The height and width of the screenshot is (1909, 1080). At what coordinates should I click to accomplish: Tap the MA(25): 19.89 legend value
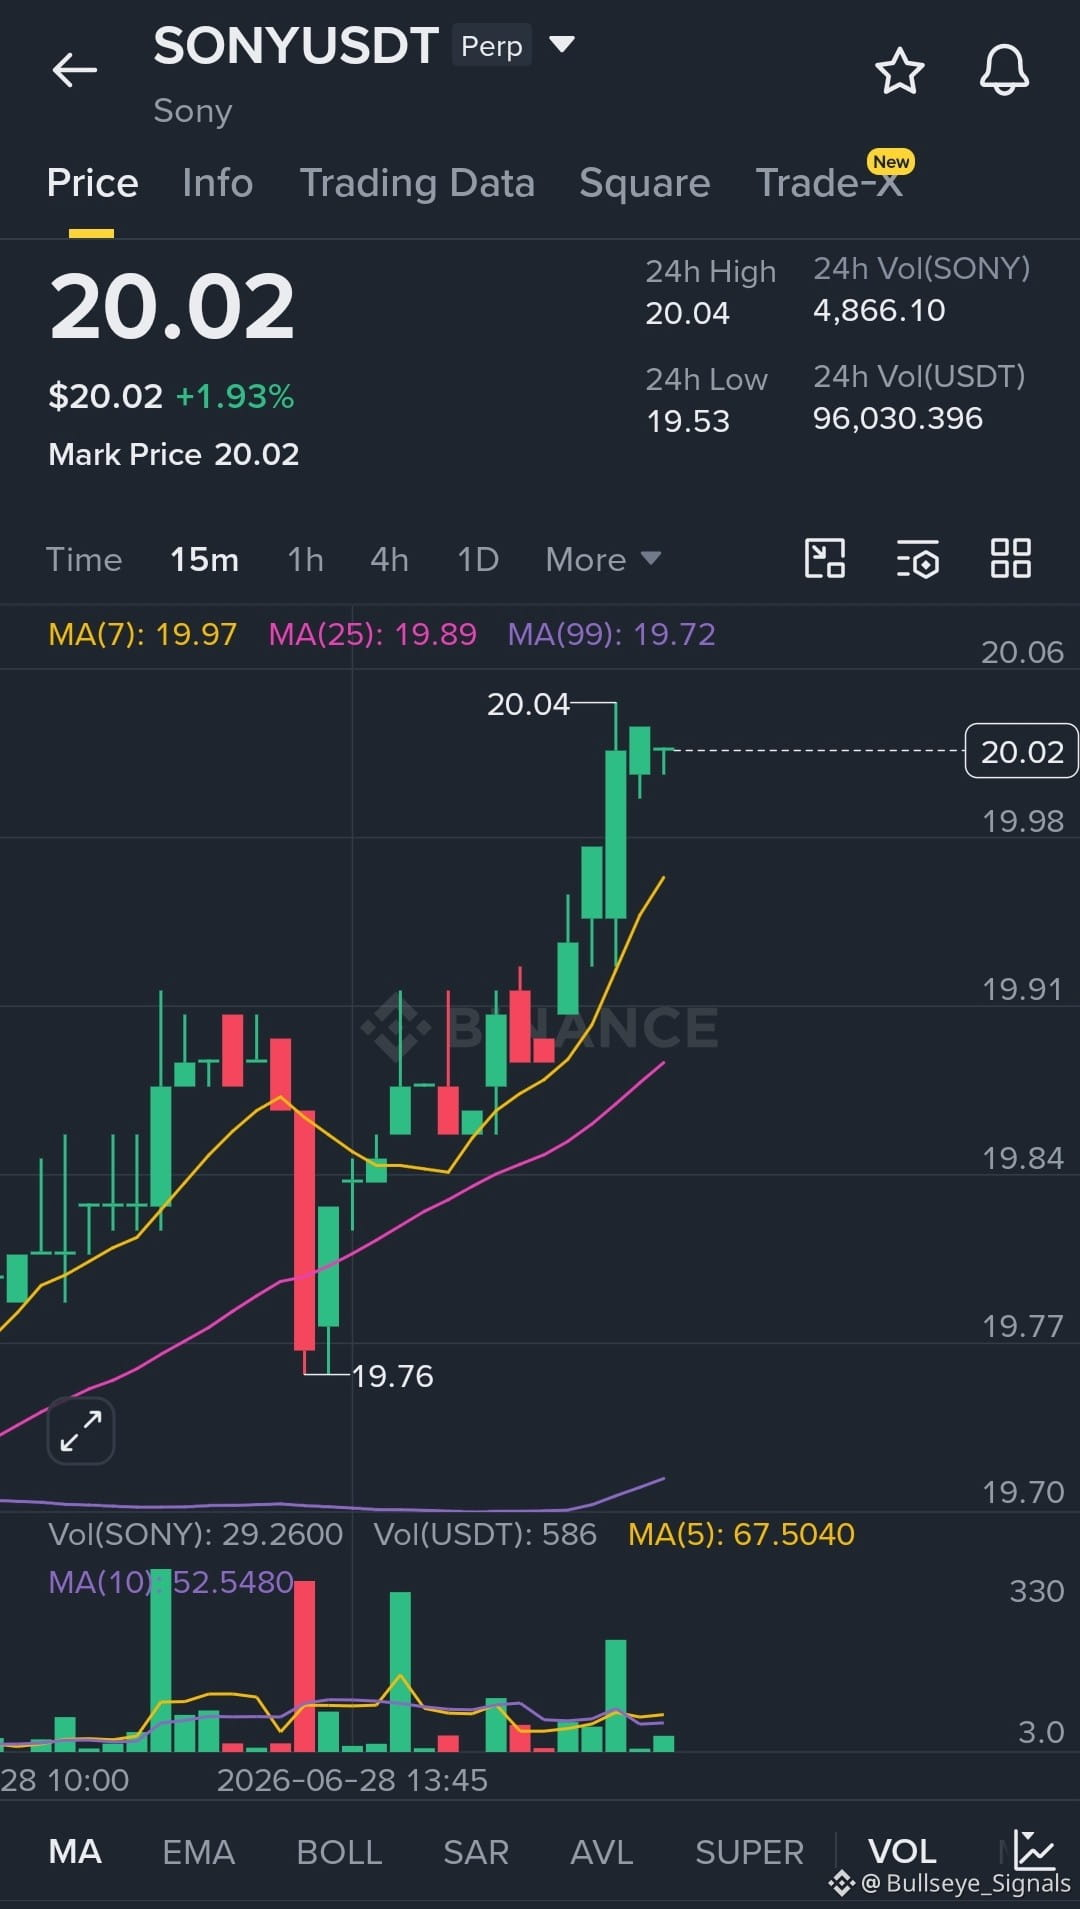coord(373,634)
